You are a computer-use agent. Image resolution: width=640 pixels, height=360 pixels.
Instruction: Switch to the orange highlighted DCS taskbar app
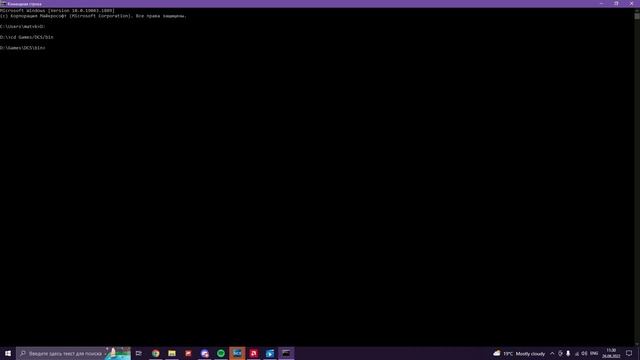pos(237,353)
